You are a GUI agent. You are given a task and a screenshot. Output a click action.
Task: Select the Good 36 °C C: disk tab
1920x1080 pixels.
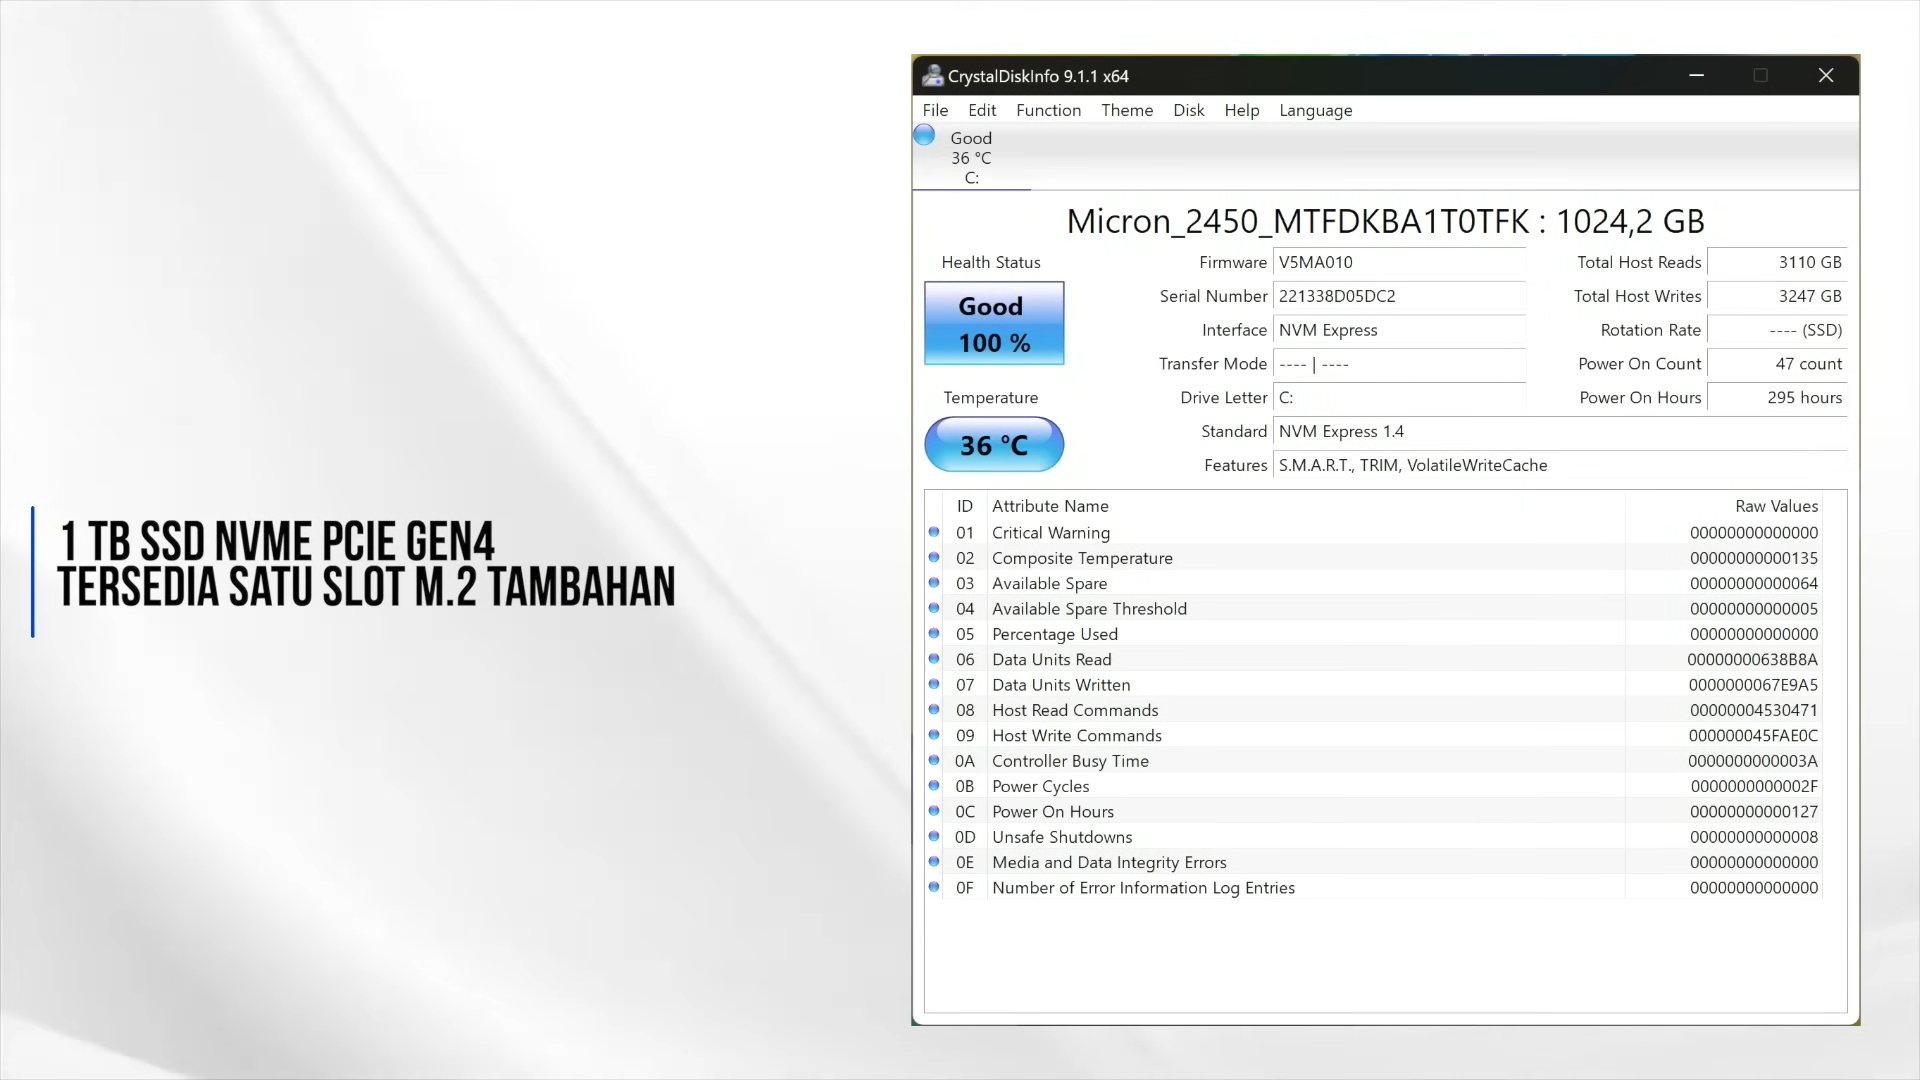click(971, 158)
